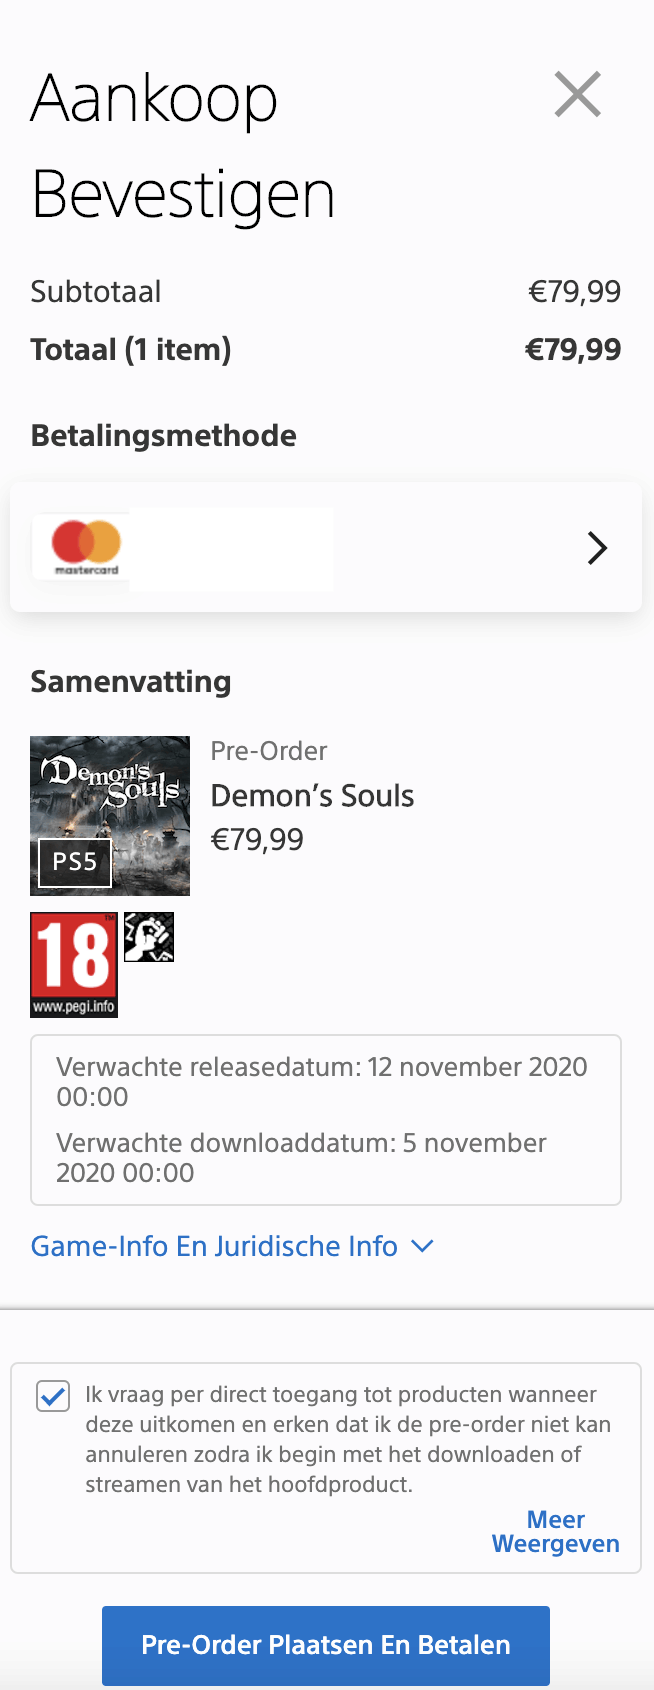Click the PS5 badge on cover art
This screenshot has width=654, height=1690.
pyautogui.click(x=75, y=862)
